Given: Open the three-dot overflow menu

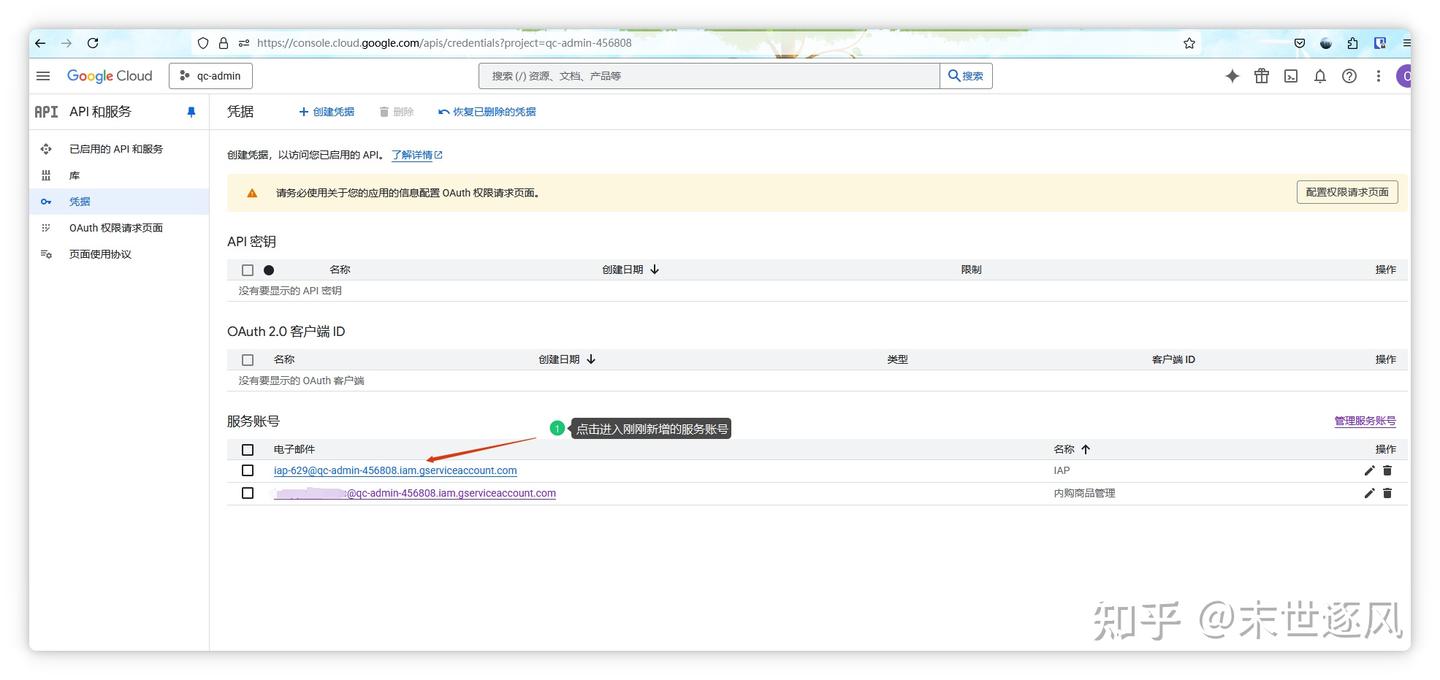Looking at the screenshot, I should [1378, 75].
